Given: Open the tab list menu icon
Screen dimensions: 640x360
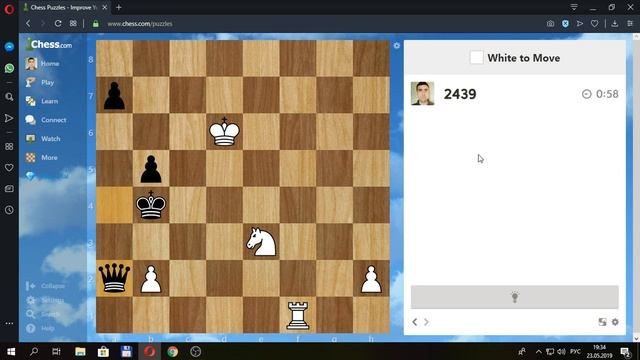Looking at the screenshot, I should click(x=574, y=7).
